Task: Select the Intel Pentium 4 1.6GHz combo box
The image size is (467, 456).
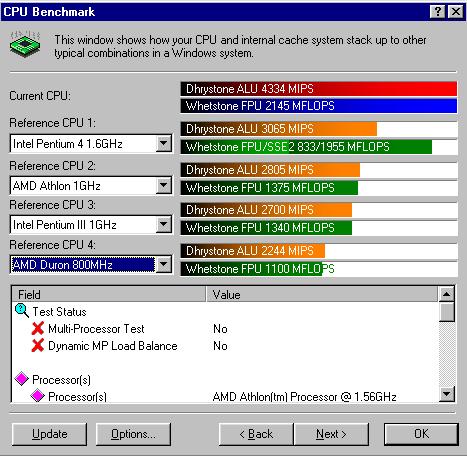Action: click(x=91, y=144)
